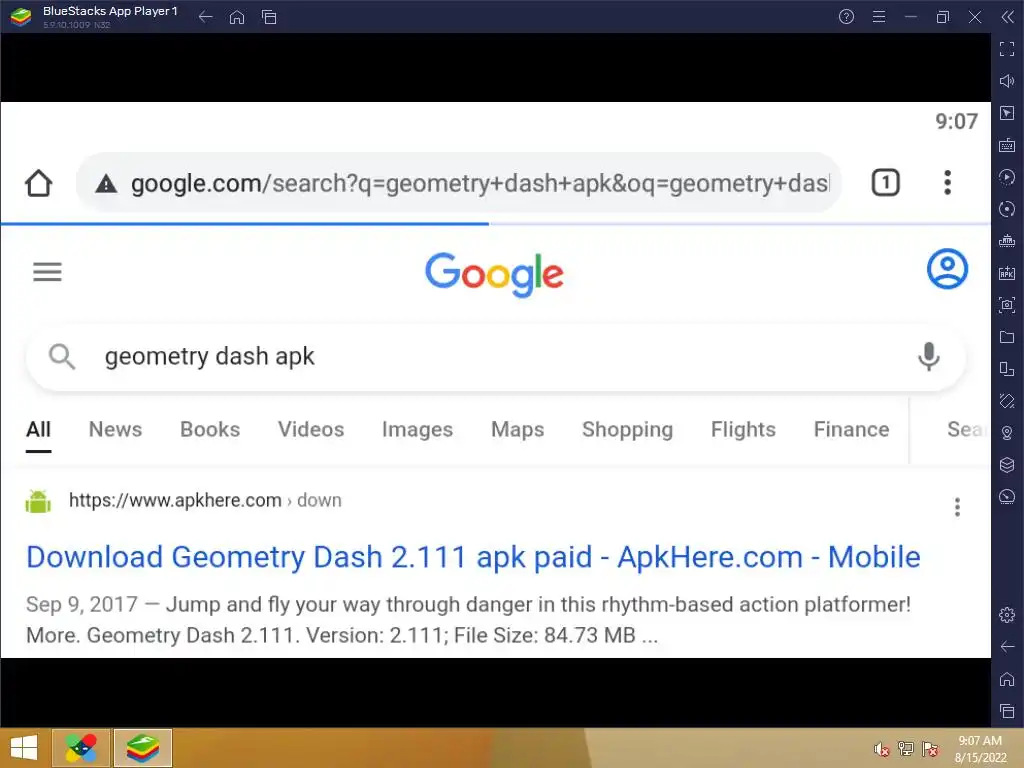Click BlueStacks X taskbar icon

(x=81, y=748)
